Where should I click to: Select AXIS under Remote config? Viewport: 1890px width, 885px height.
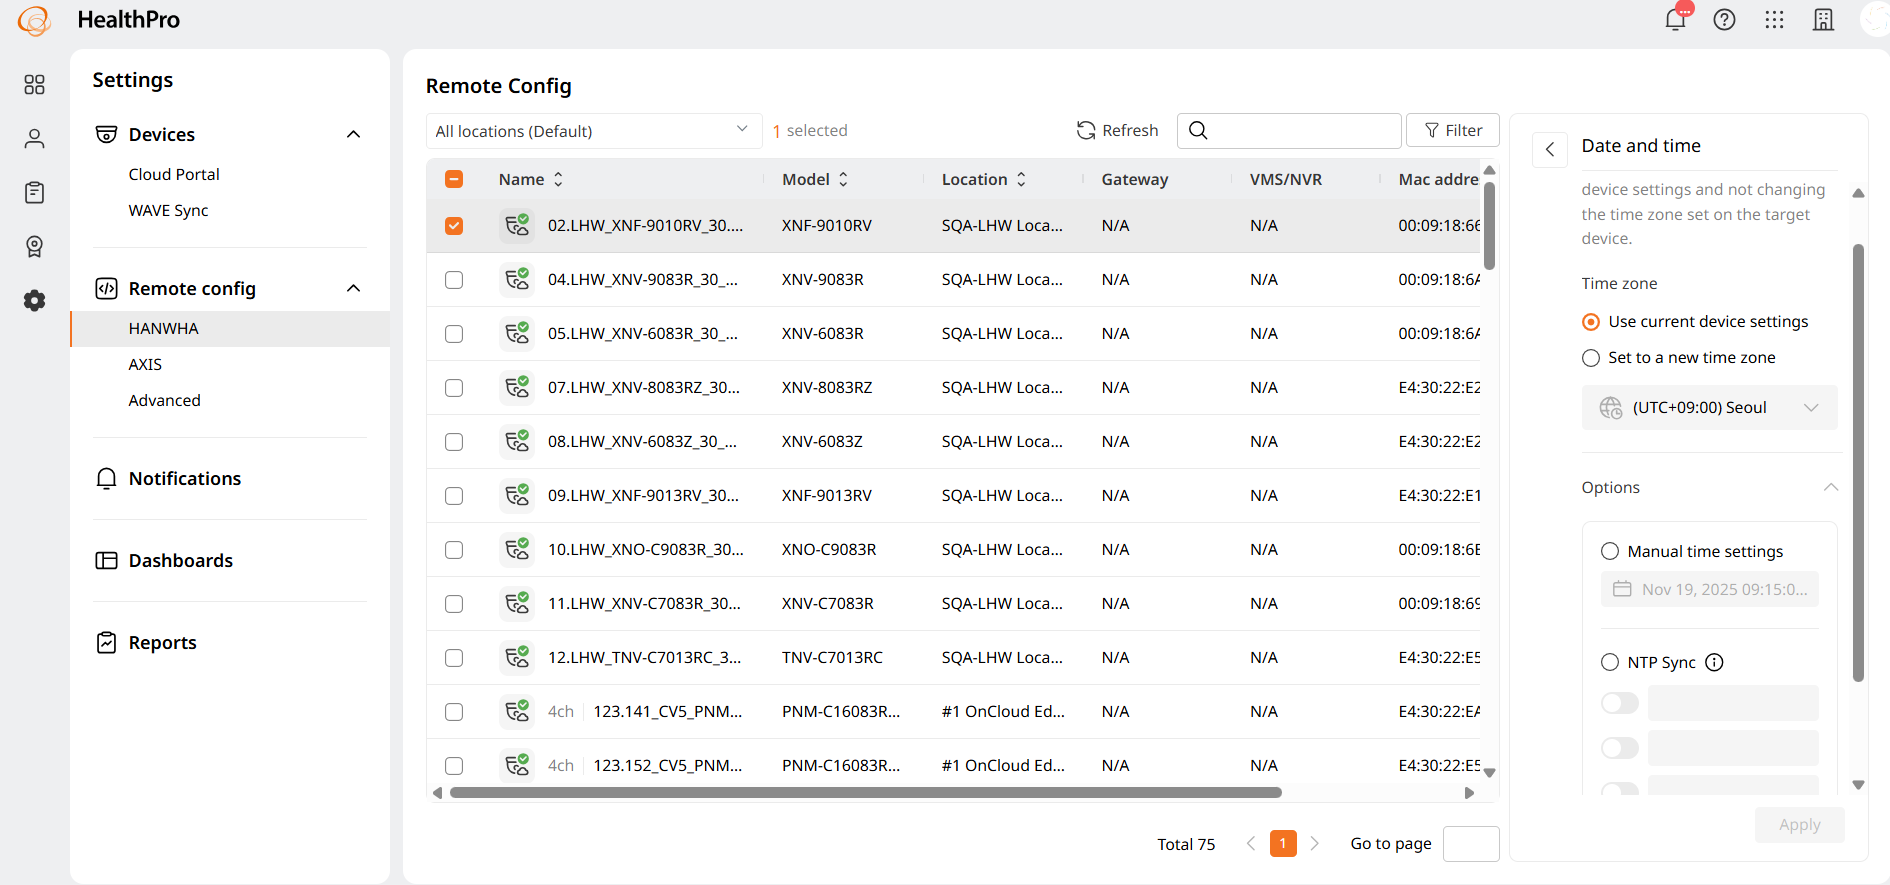click(x=145, y=365)
